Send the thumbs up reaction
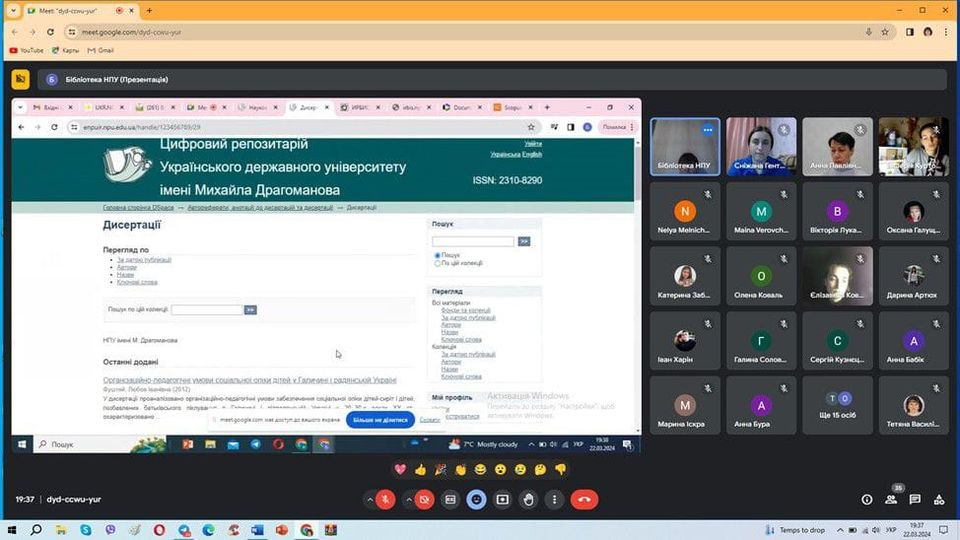This screenshot has height=540, width=960. click(x=420, y=470)
